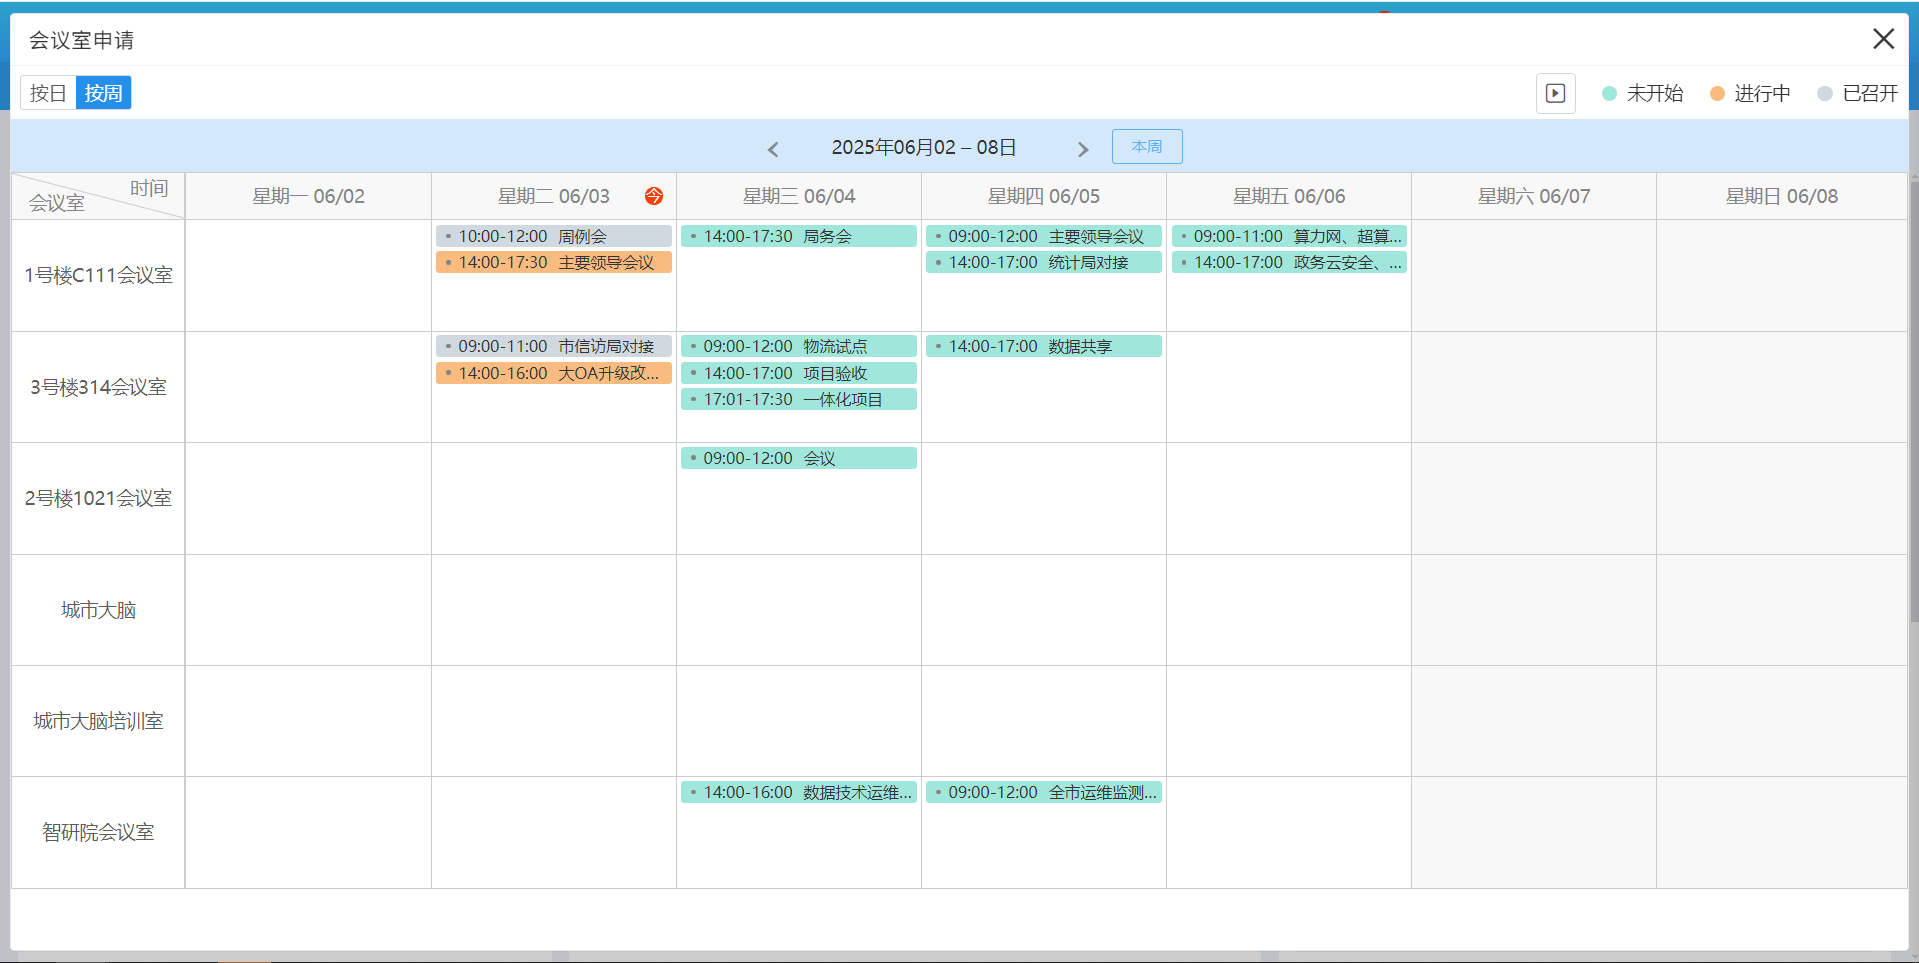Screen dimensions: 1919x963
Task: Click the play icon button beside legend
Action: [1555, 93]
